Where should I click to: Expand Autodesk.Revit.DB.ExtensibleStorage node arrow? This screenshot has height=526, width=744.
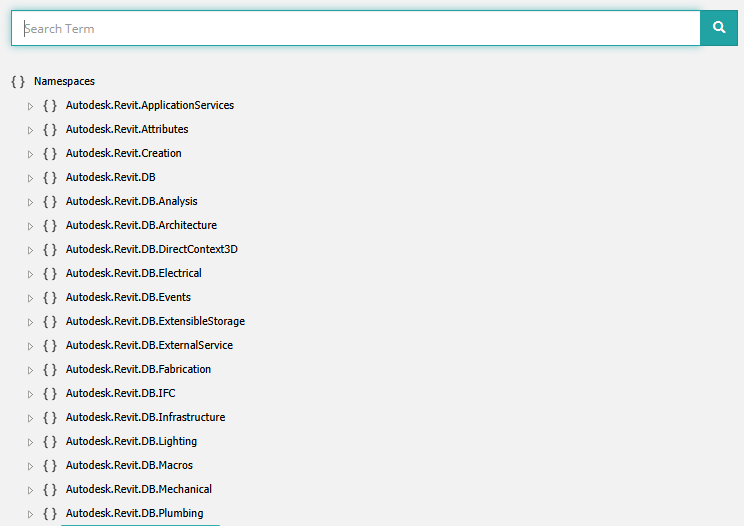point(30,322)
